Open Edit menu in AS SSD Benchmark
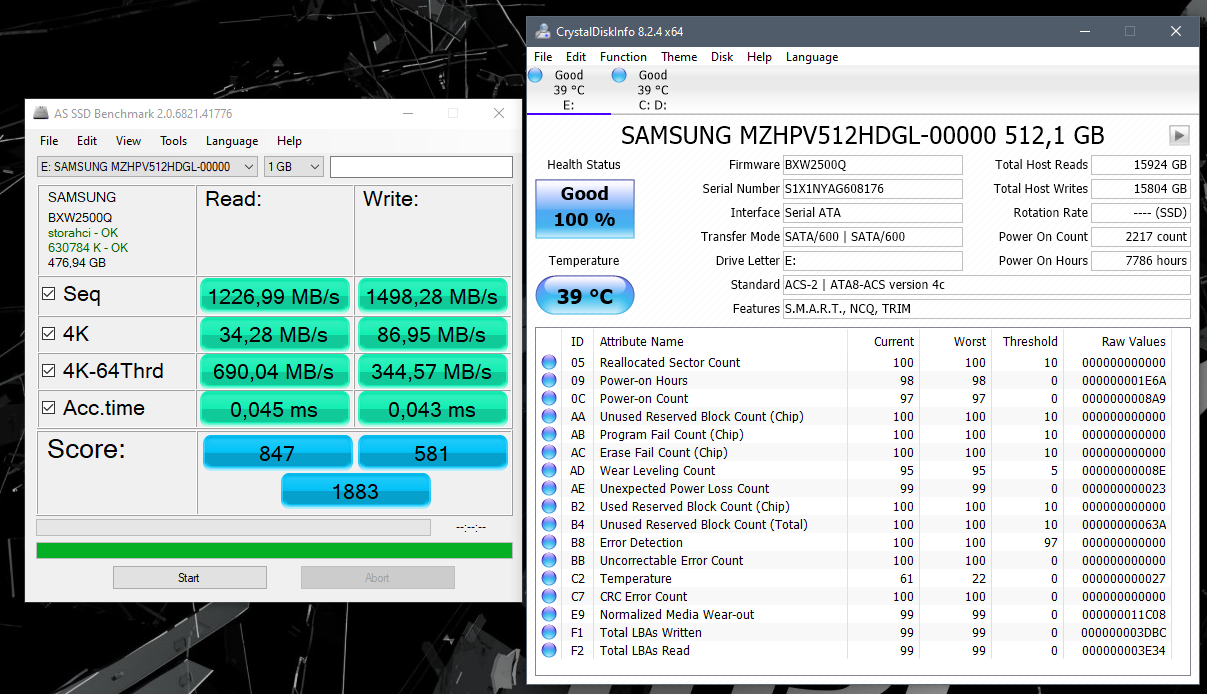 click(x=87, y=141)
